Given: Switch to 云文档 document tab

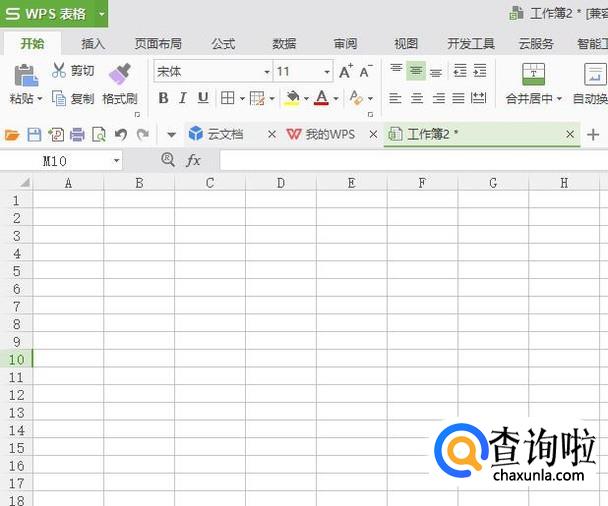Looking at the screenshot, I should click(x=225, y=135).
